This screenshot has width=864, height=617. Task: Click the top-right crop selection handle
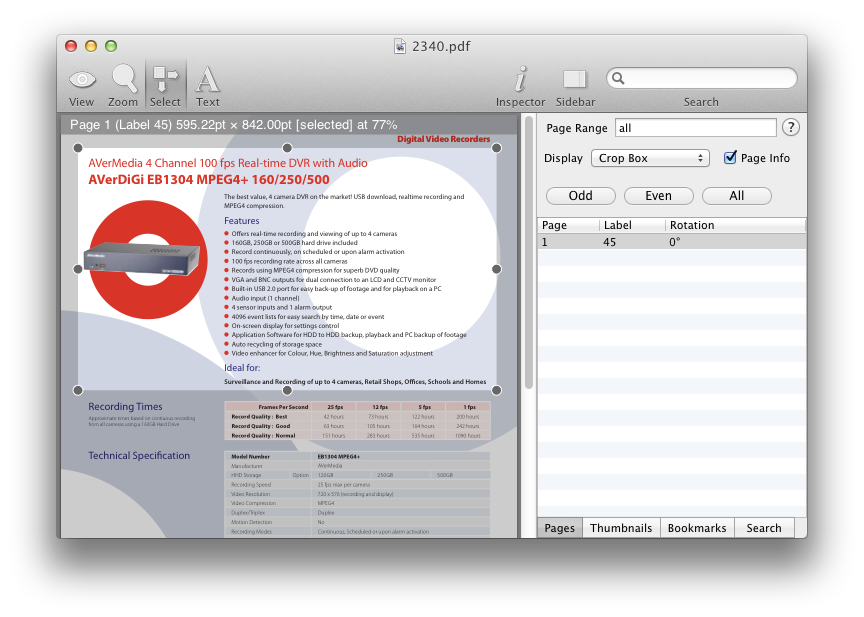[x=496, y=148]
